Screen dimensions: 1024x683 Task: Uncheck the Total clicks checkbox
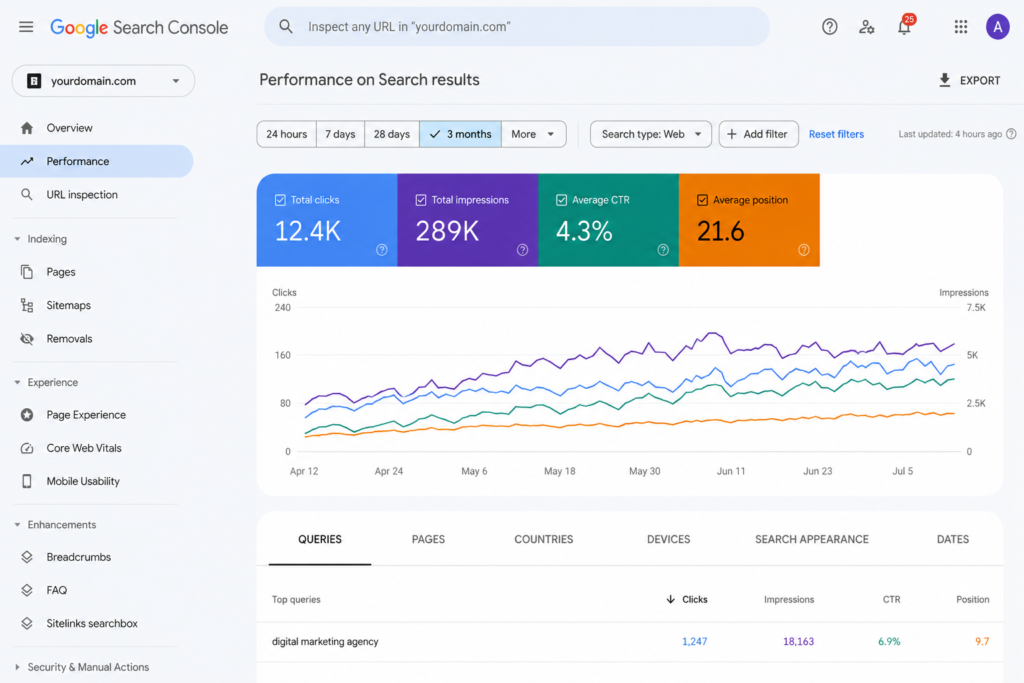pyautogui.click(x=280, y=200)
